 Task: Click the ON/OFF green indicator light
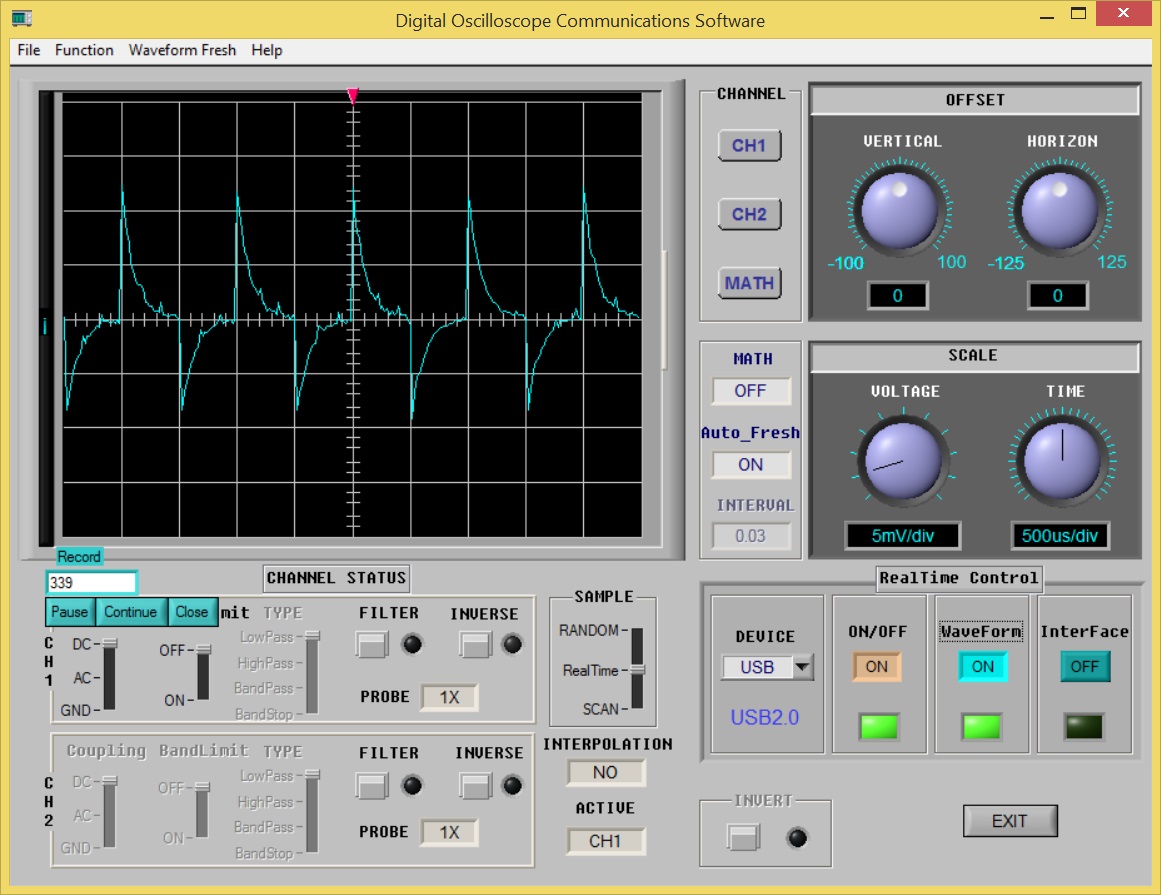coord(879,727)
